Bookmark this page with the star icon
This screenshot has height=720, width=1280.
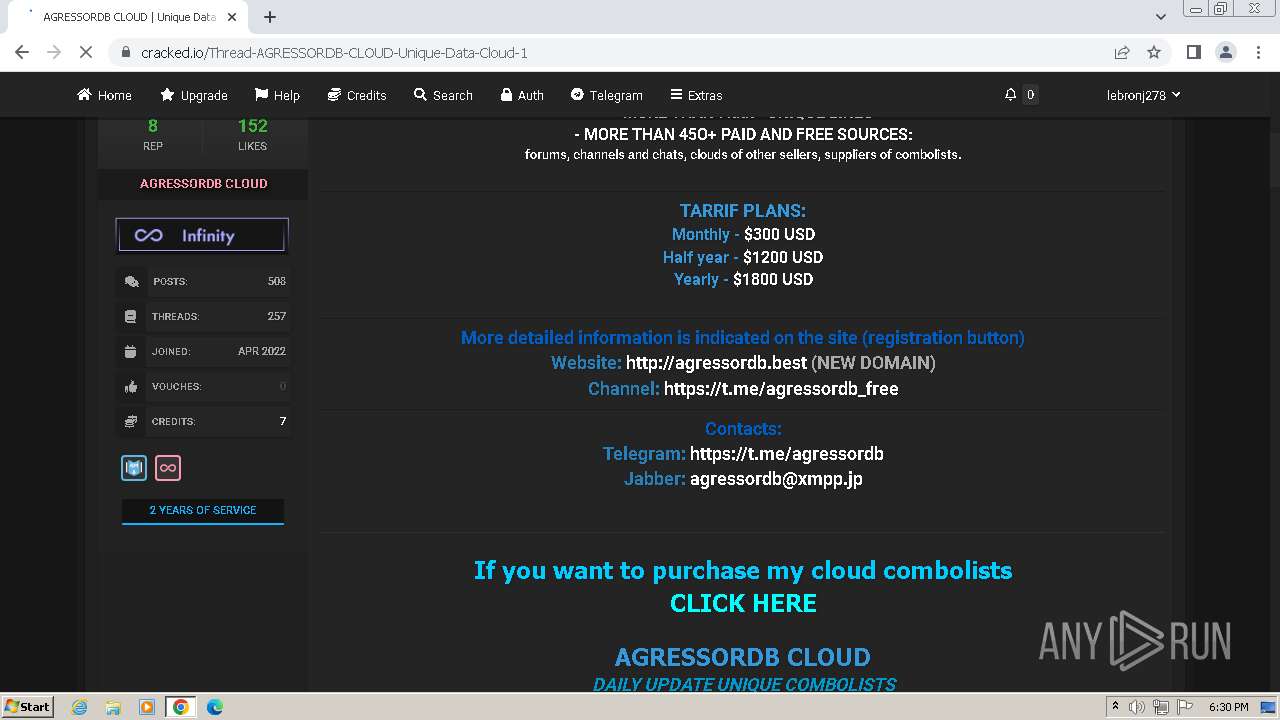[1154, 52]
